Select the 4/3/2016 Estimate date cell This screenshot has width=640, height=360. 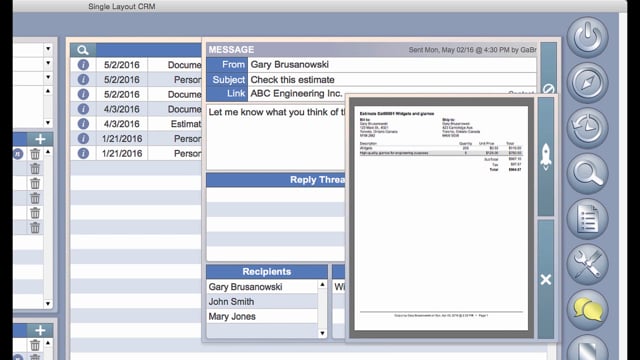pyautogui.click(x=122, y=124)
